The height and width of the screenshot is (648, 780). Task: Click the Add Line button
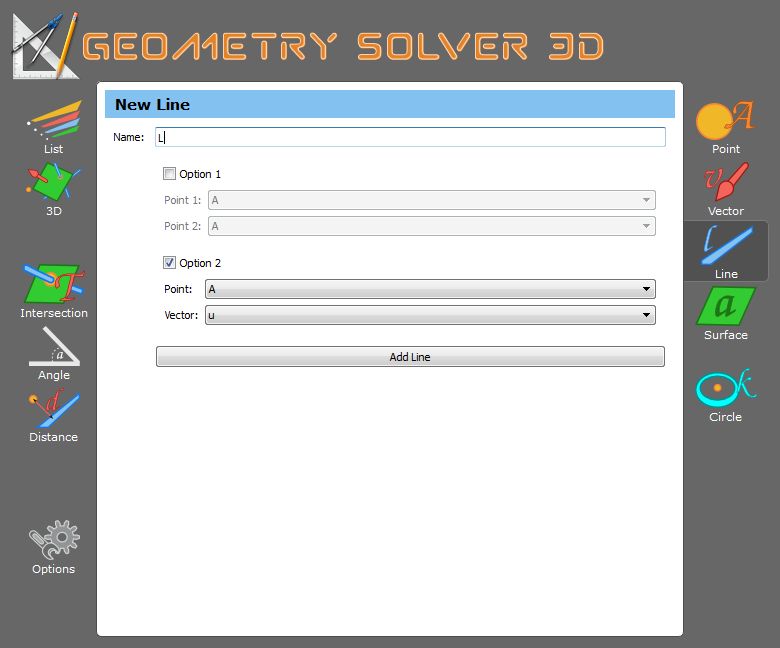410,357
